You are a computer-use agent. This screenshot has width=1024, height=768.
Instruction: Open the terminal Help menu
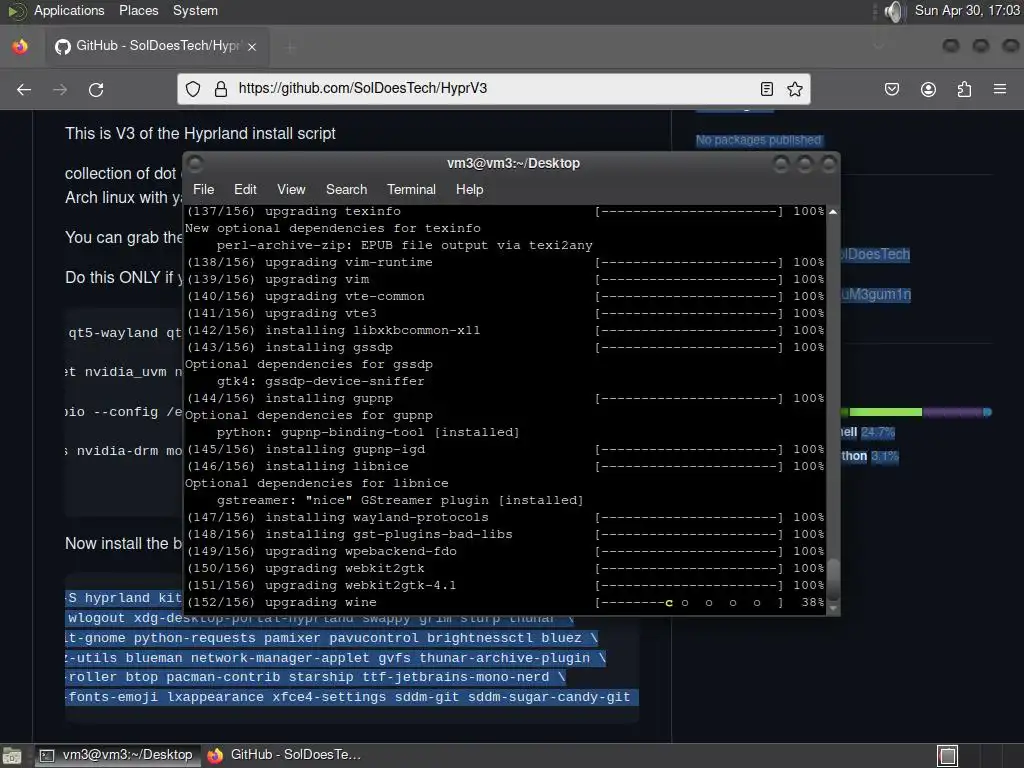pyautogui.click(x=470, y=189)
